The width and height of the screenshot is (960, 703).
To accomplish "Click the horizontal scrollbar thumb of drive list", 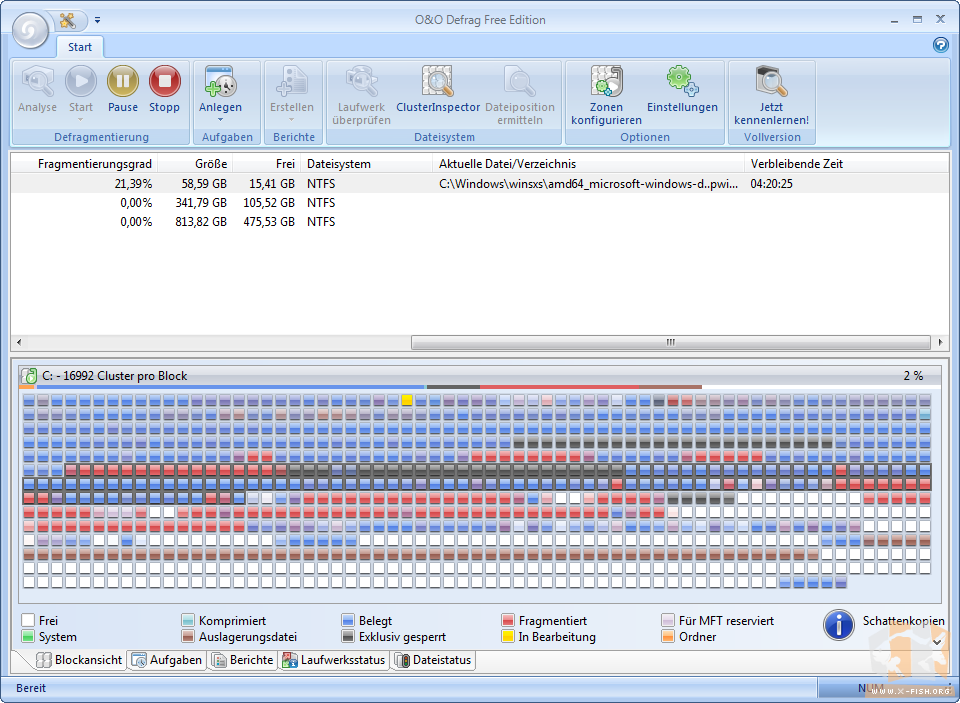I will coord(670,342).
